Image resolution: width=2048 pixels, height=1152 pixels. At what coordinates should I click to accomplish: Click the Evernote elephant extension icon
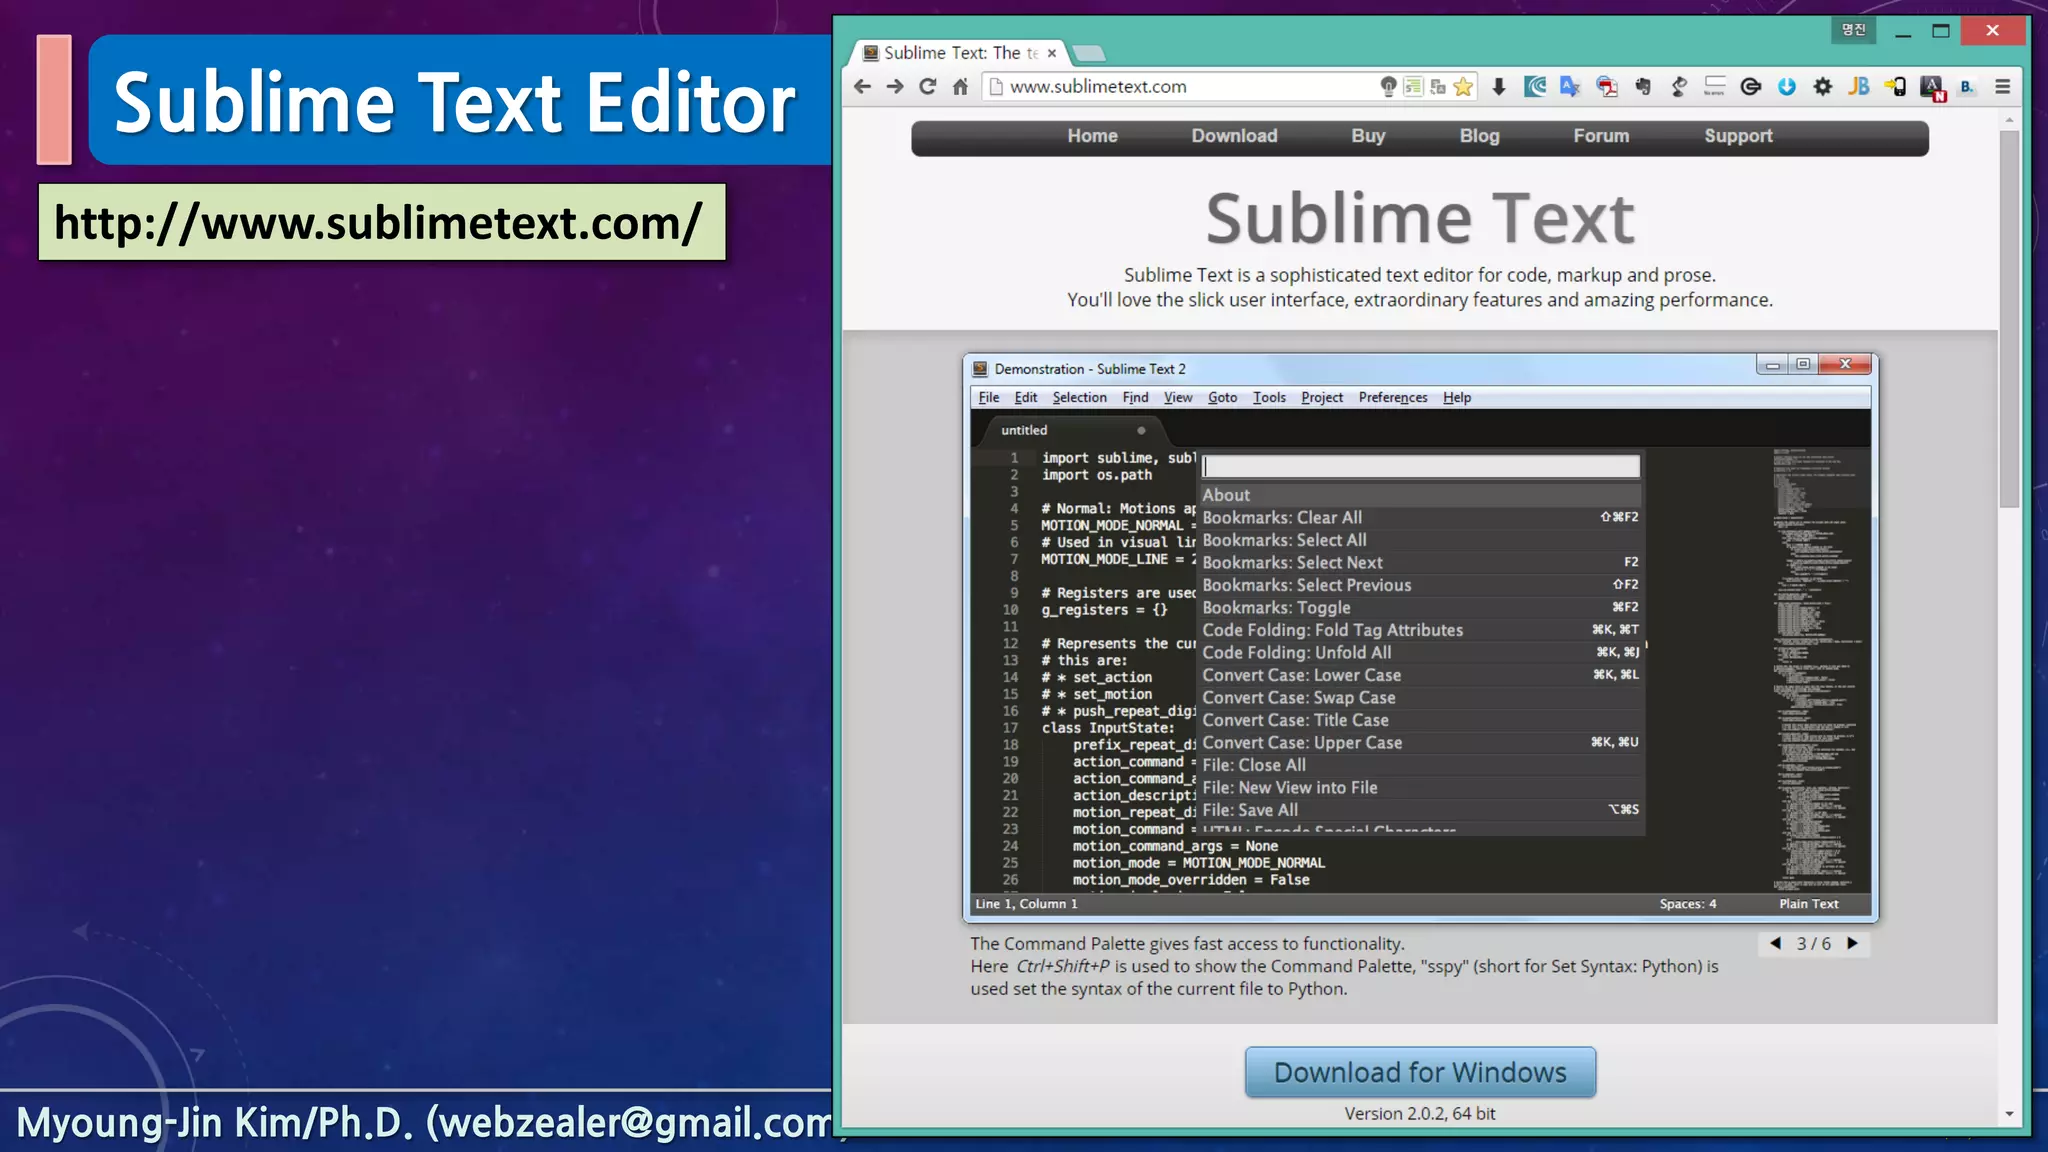click(x=1643, y=87)
